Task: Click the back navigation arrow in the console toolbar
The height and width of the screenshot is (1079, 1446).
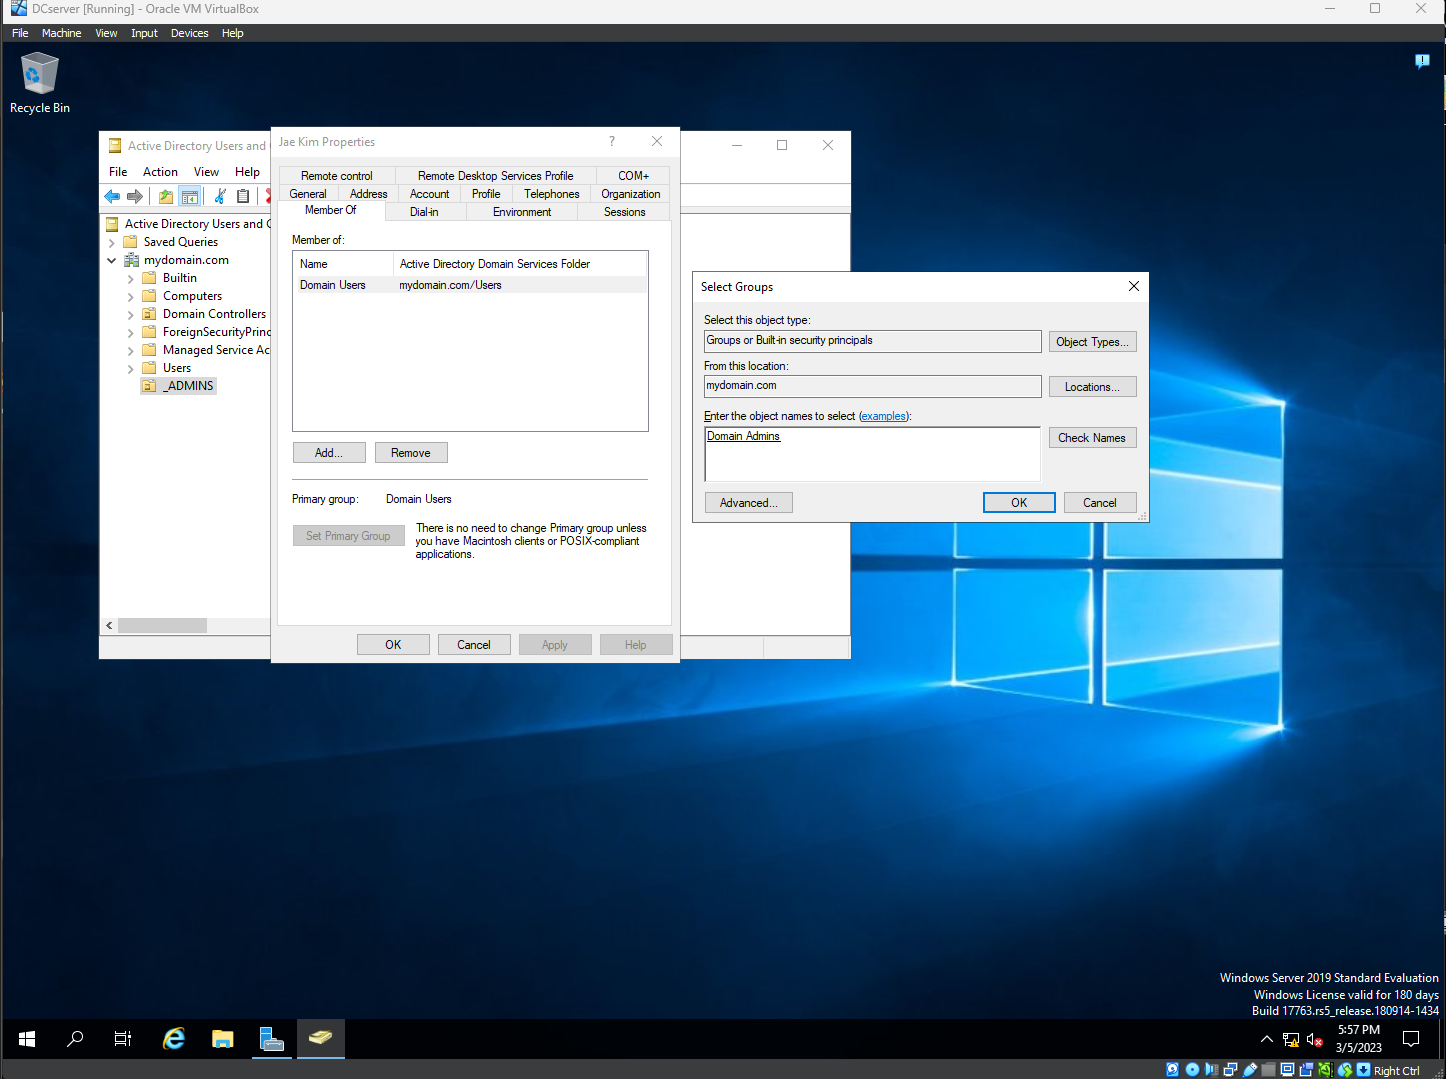Action: (112, 196)
